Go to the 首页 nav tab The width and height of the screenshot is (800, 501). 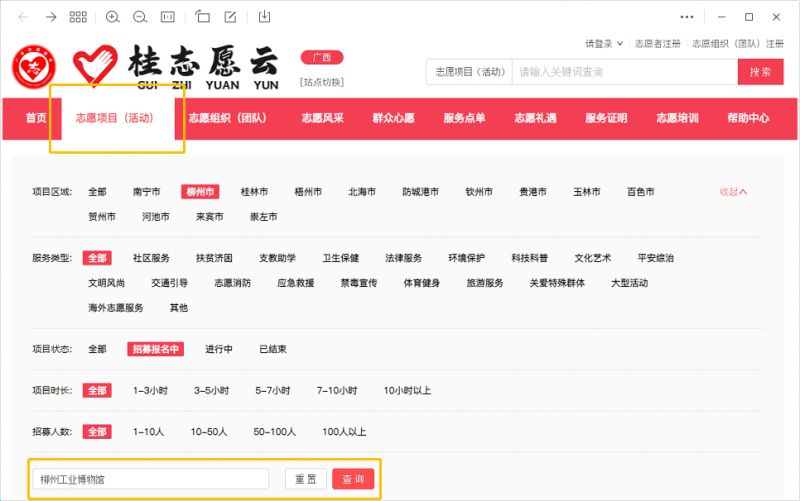click(x=36, y=118)
